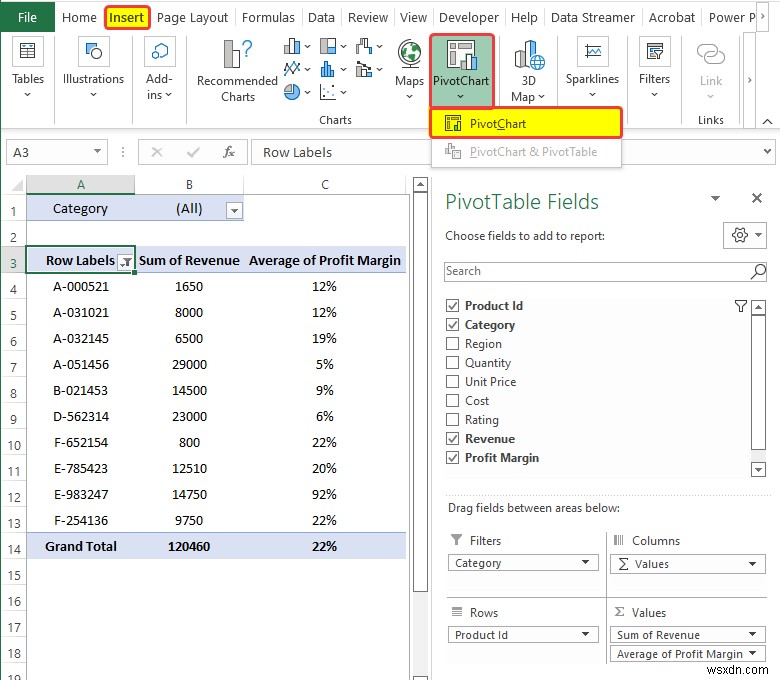Open Values dropdown in Columns area
The height and width of the screenshot is (680, 780).
(x=753, y=564)
